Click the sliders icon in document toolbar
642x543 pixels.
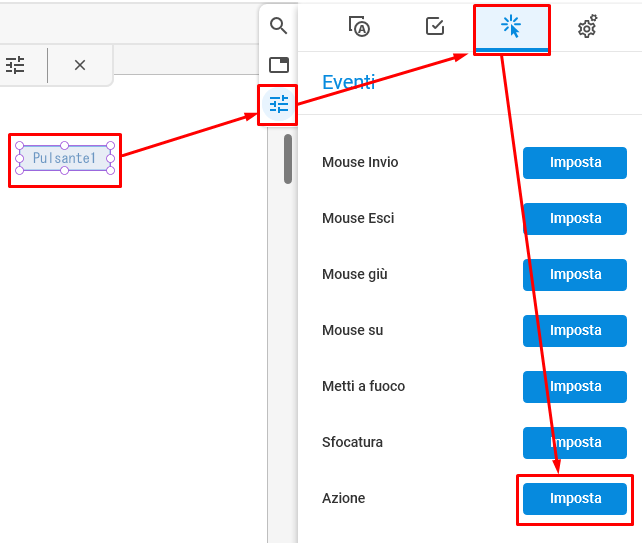[15, 65]
